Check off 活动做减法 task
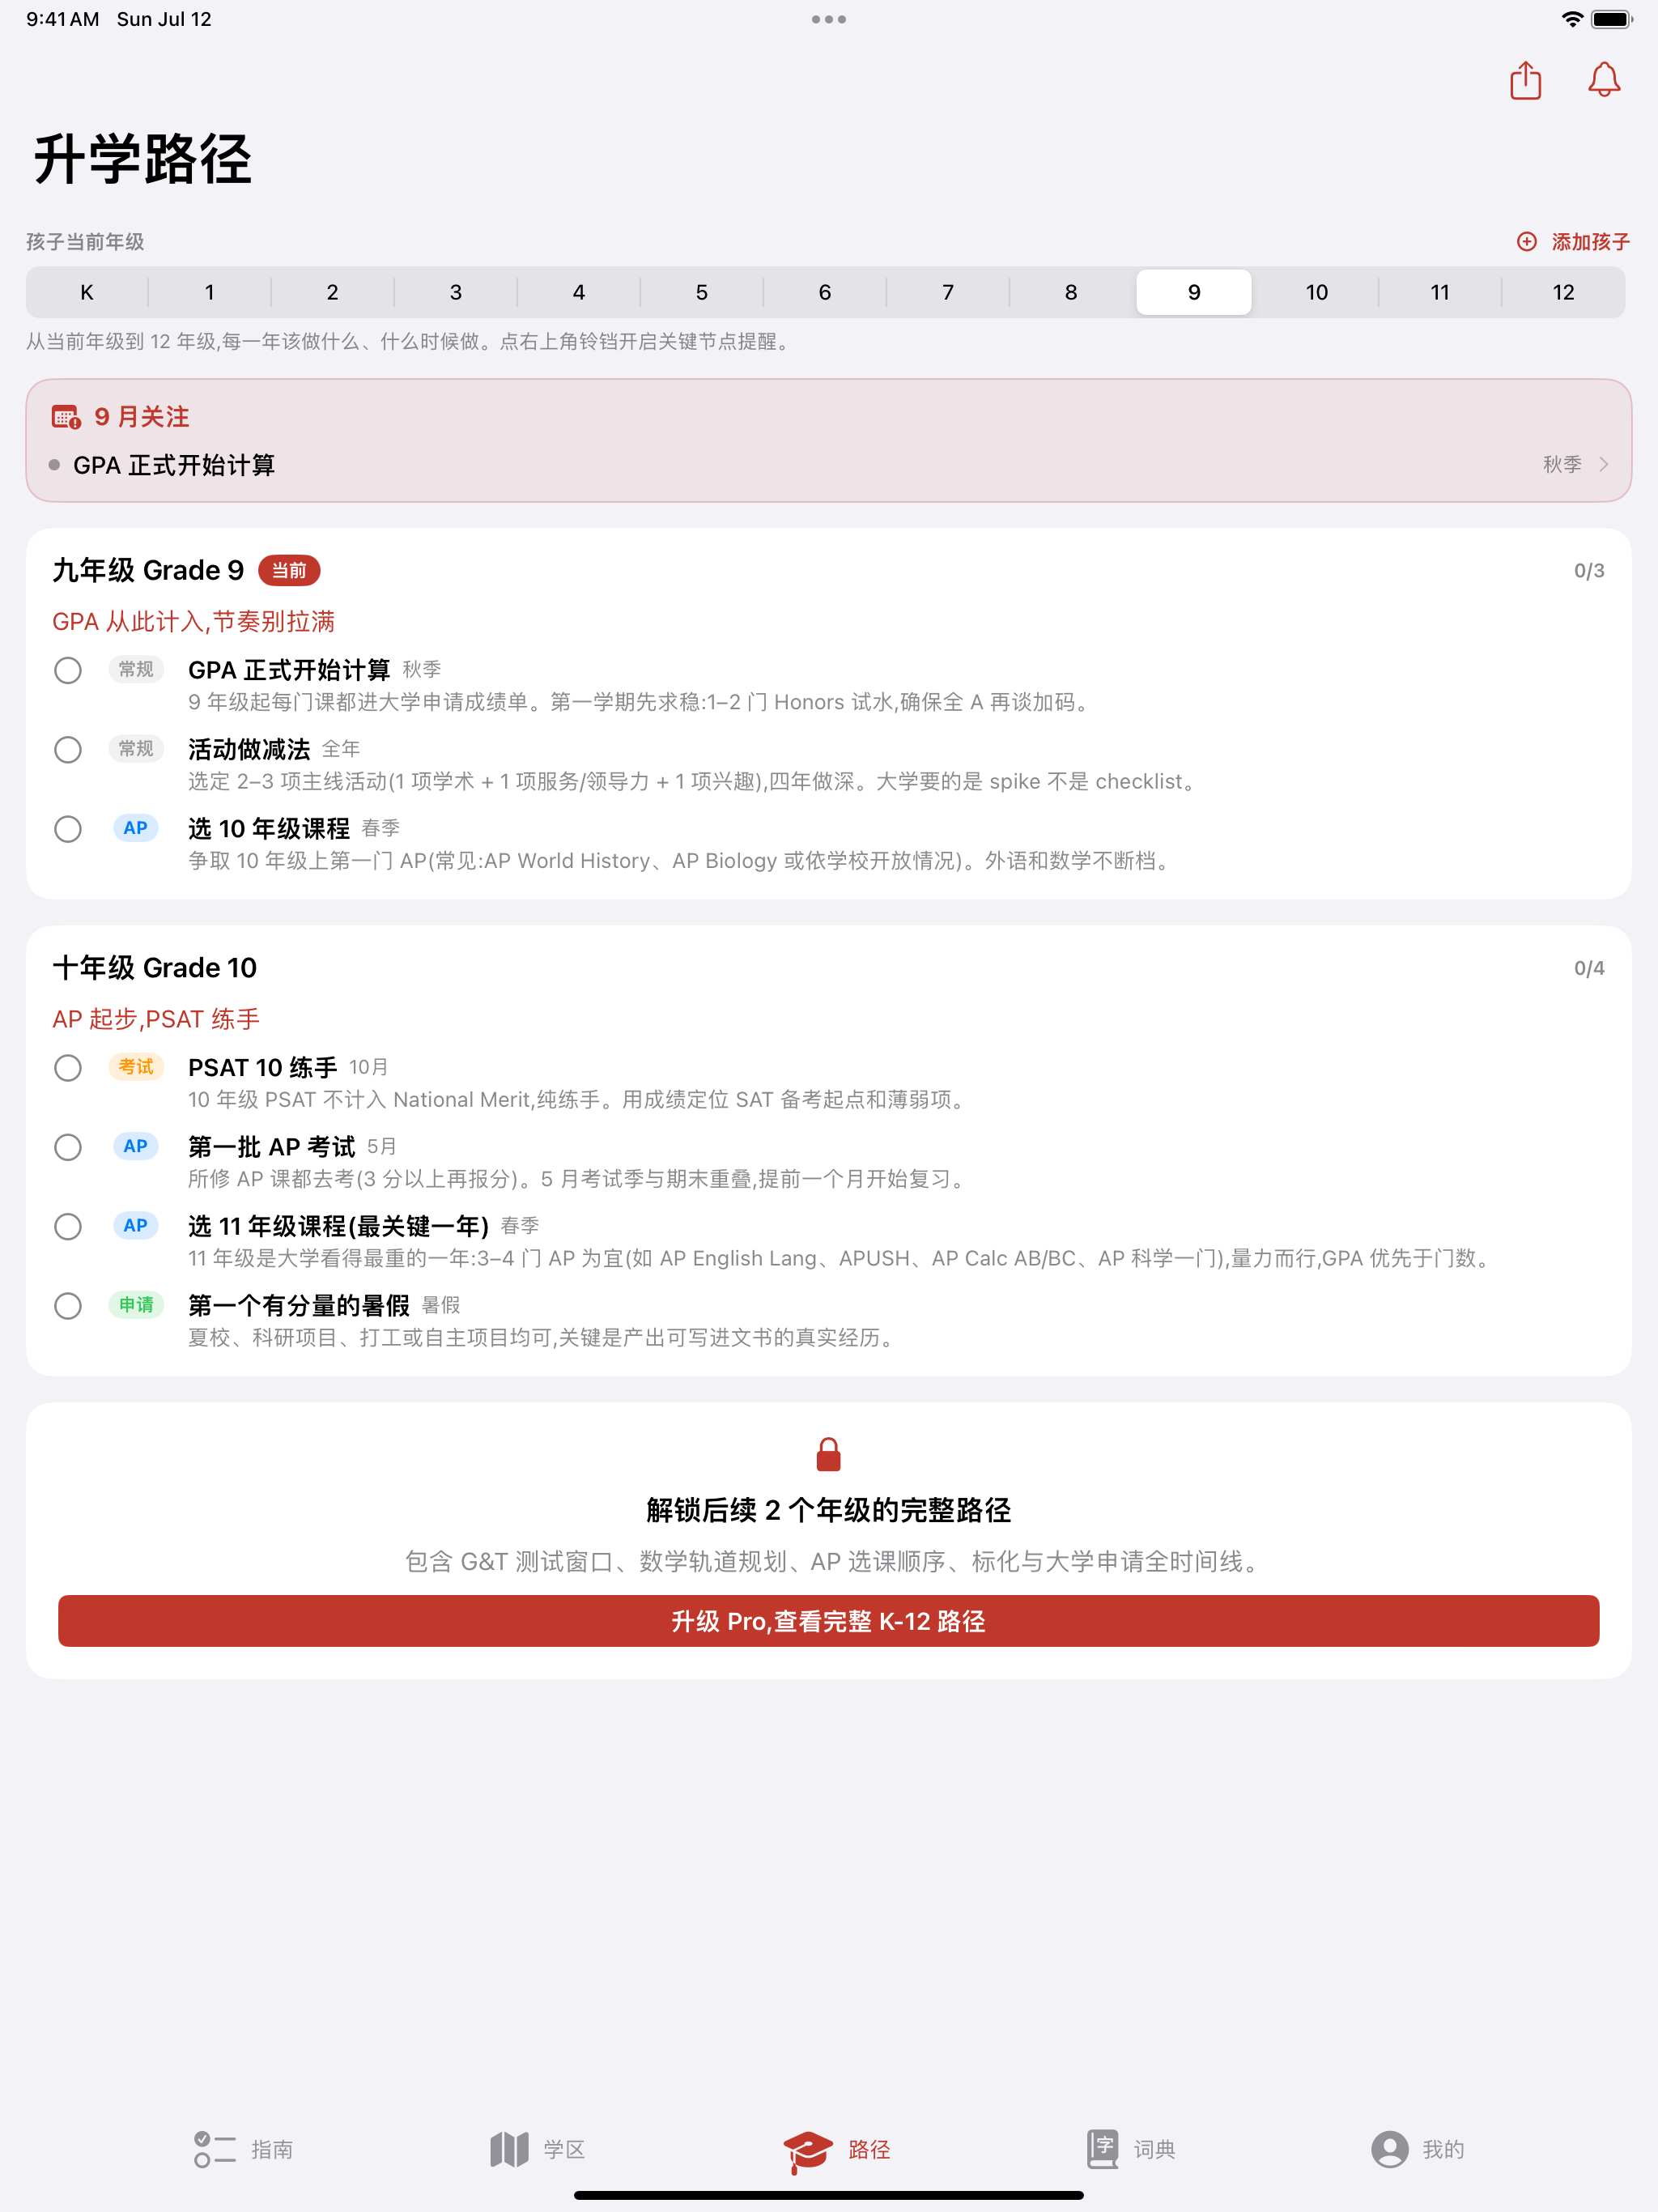Image resolution: width=1658 pixels, height=2212 pixels. 68,750
